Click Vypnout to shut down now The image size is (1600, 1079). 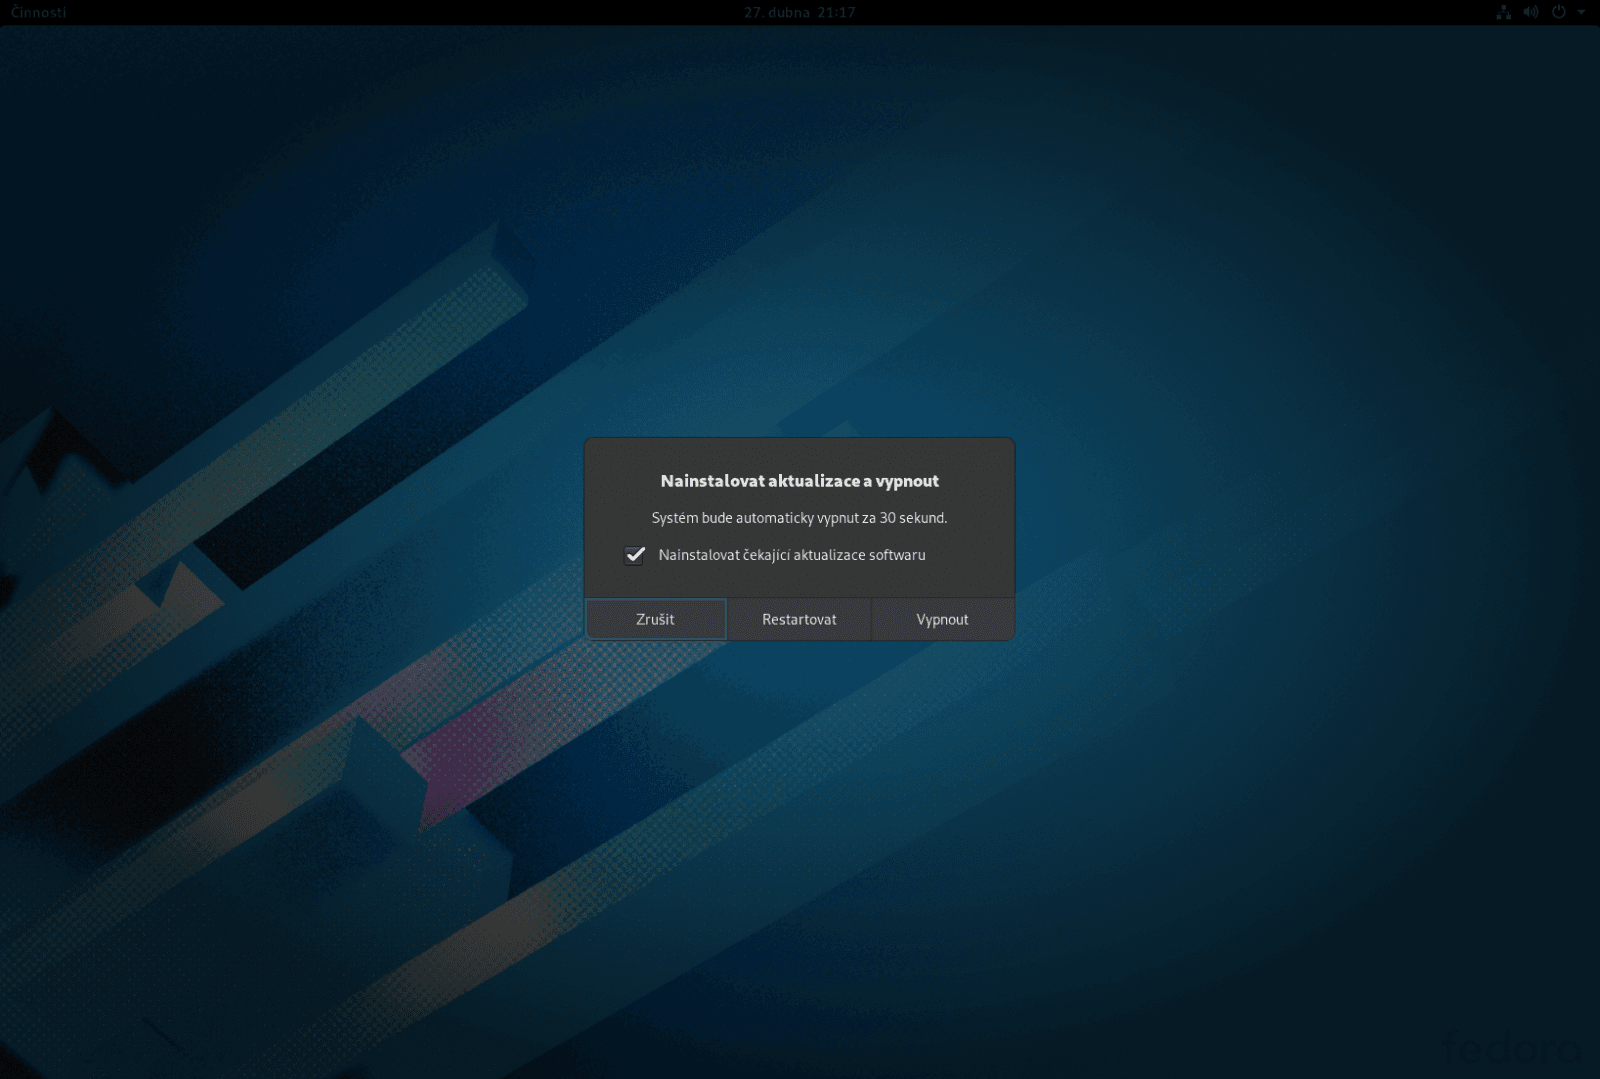point(941,619)
